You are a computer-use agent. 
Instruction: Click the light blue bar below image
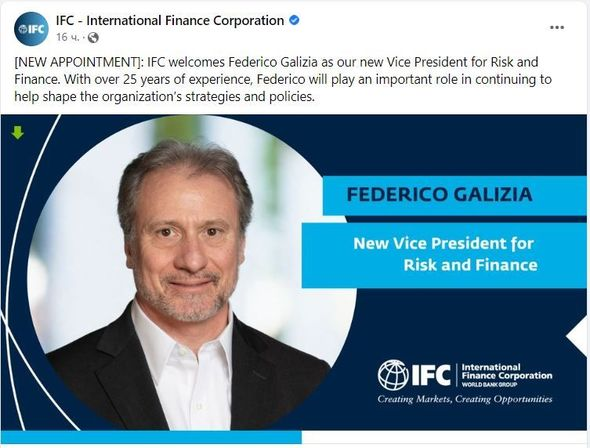(151, 437)
